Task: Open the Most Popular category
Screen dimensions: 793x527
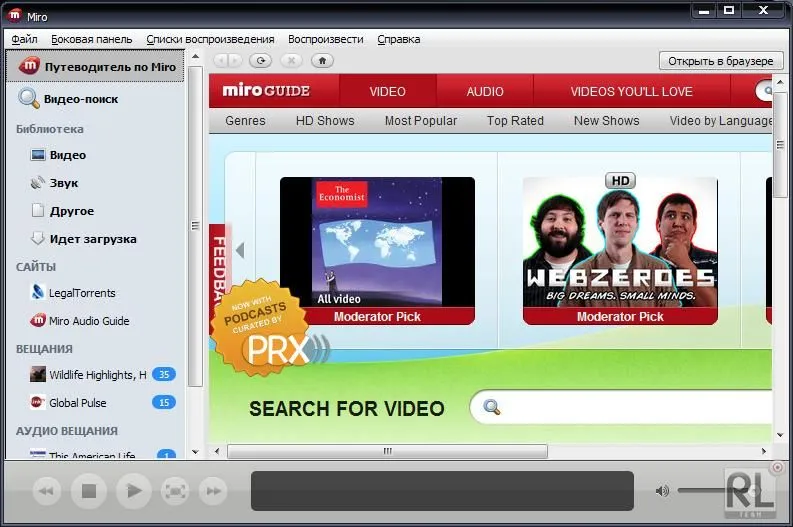Action: click(x=421, y=121)
